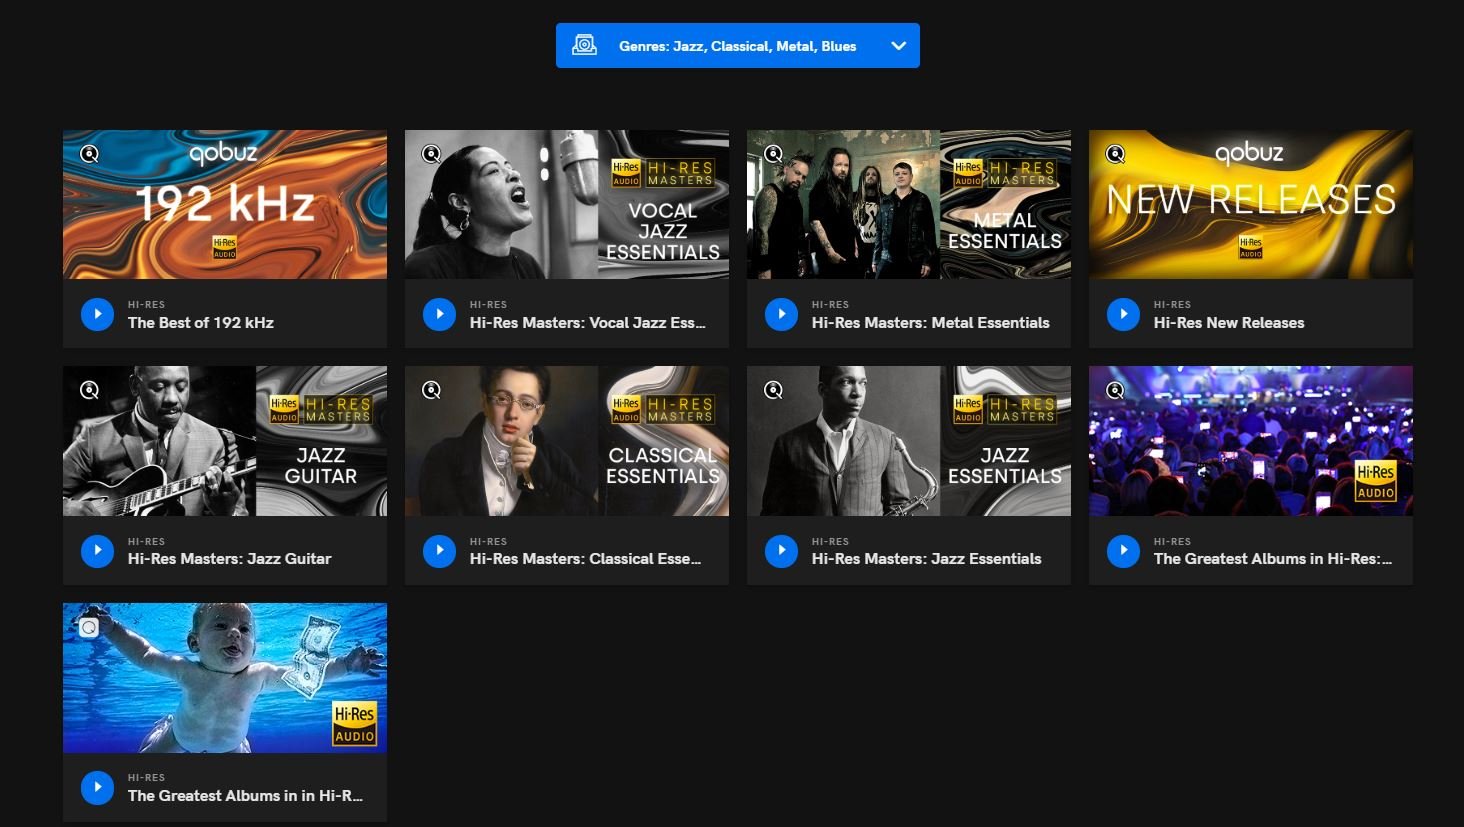Open the title Hi-Res Masters: Jazz Guitar
The image size is (1464, 827).
[230, 559]
